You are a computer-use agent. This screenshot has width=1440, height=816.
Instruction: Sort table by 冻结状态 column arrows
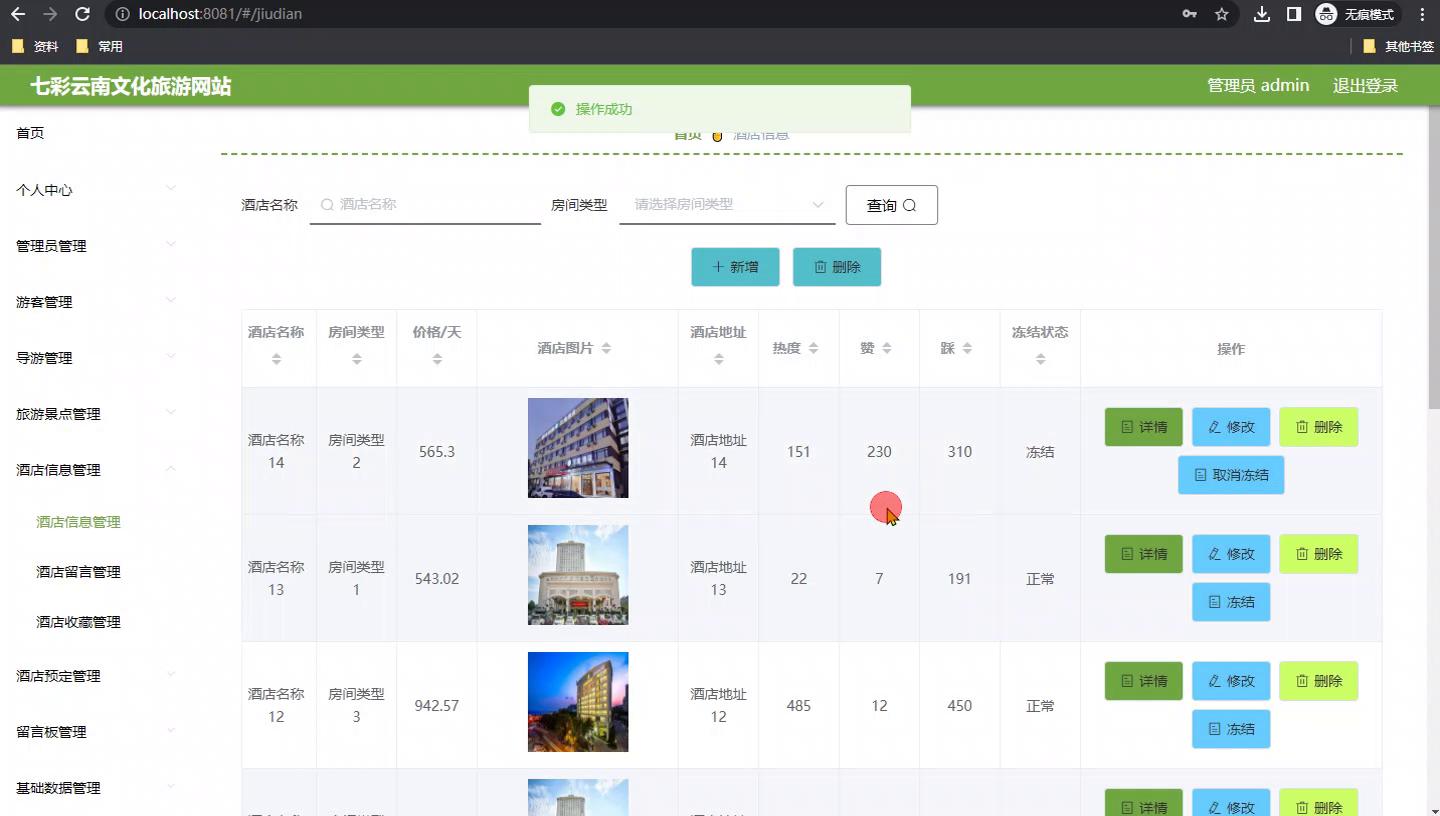(x=1040, y=359)
